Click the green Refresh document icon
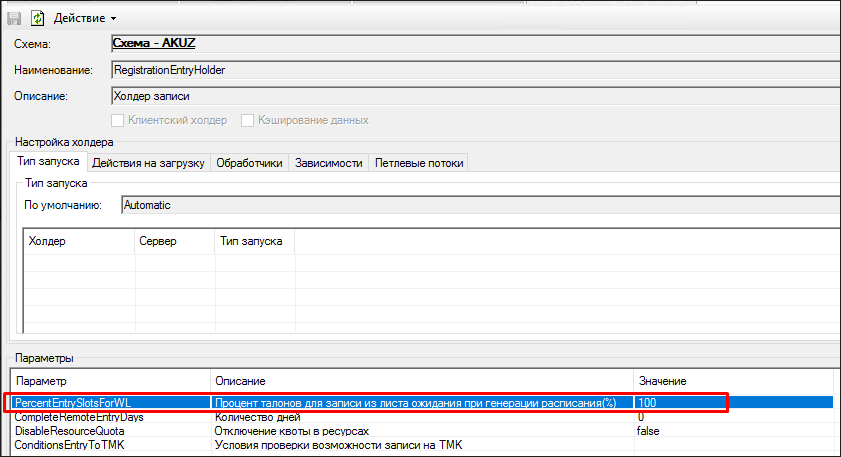 pyautogui.click(x=38, y=18)
